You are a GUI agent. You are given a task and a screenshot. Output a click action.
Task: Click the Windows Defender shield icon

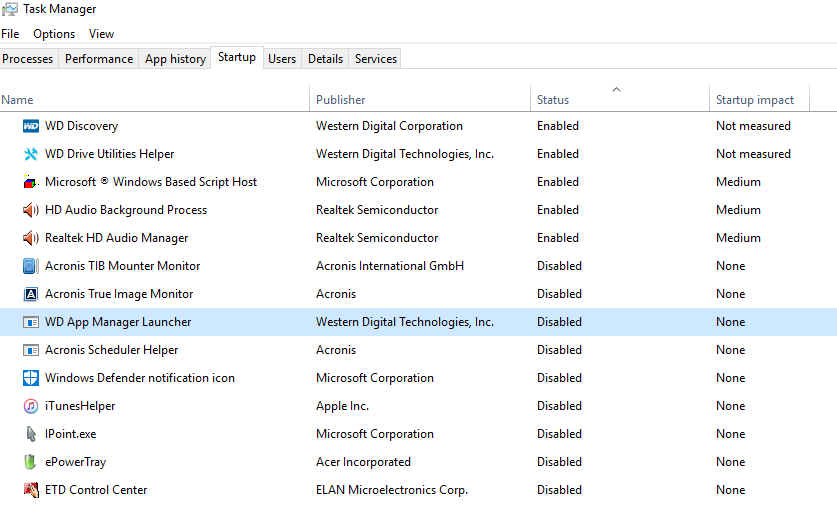(x=30, y=378)
